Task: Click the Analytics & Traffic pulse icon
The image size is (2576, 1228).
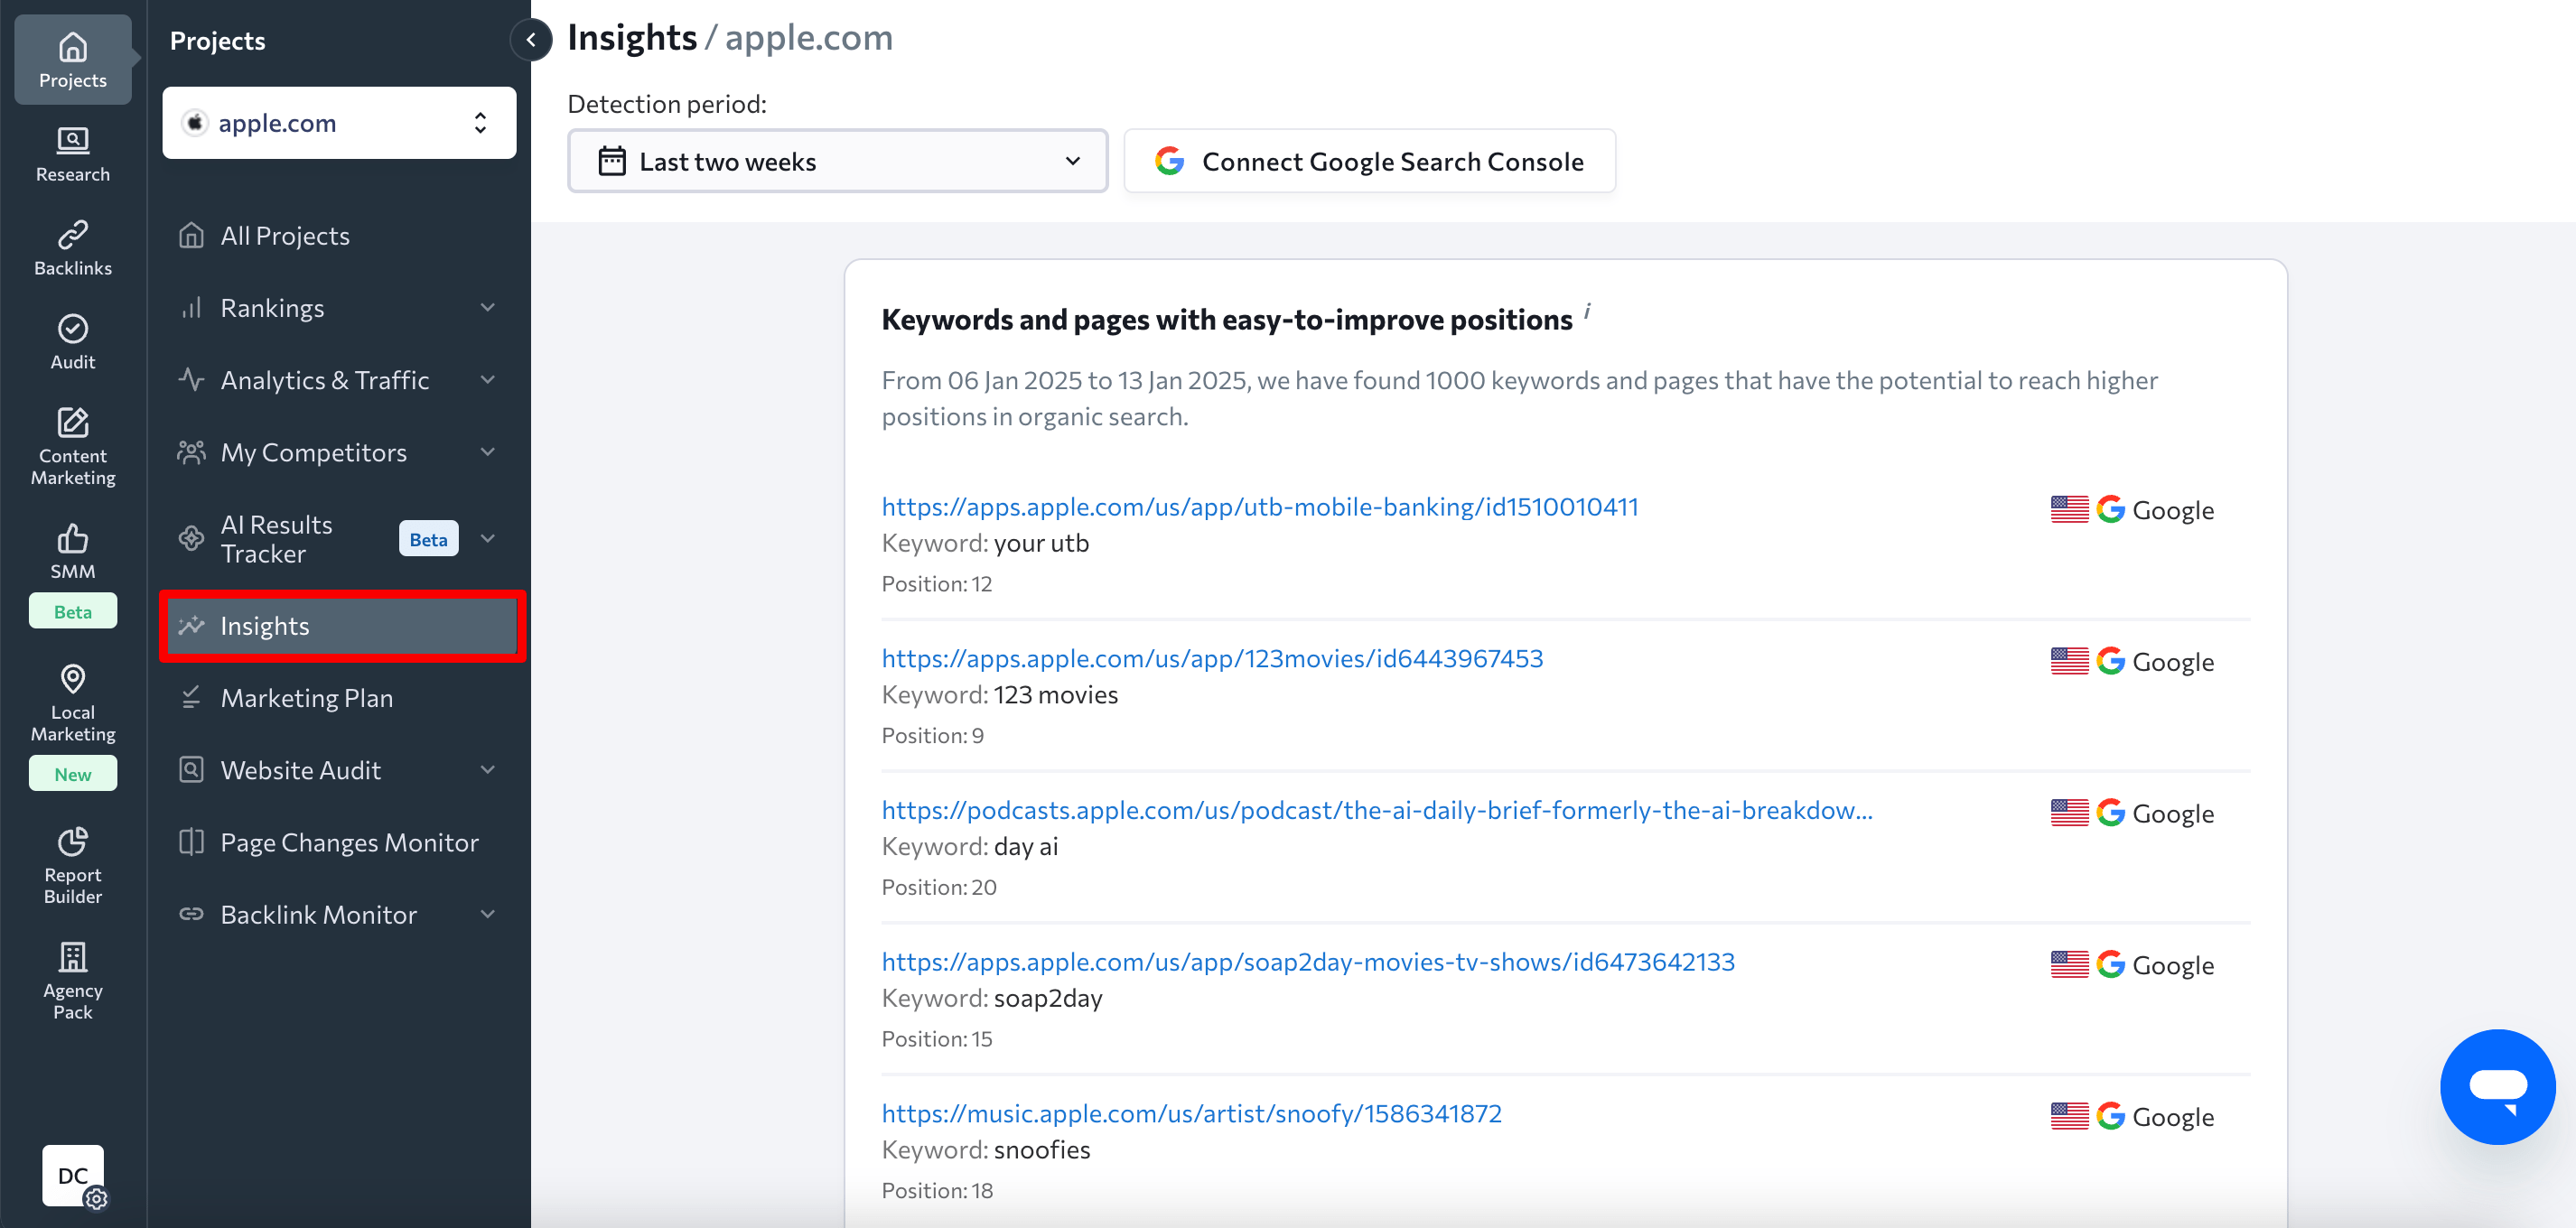Action: 191,379
